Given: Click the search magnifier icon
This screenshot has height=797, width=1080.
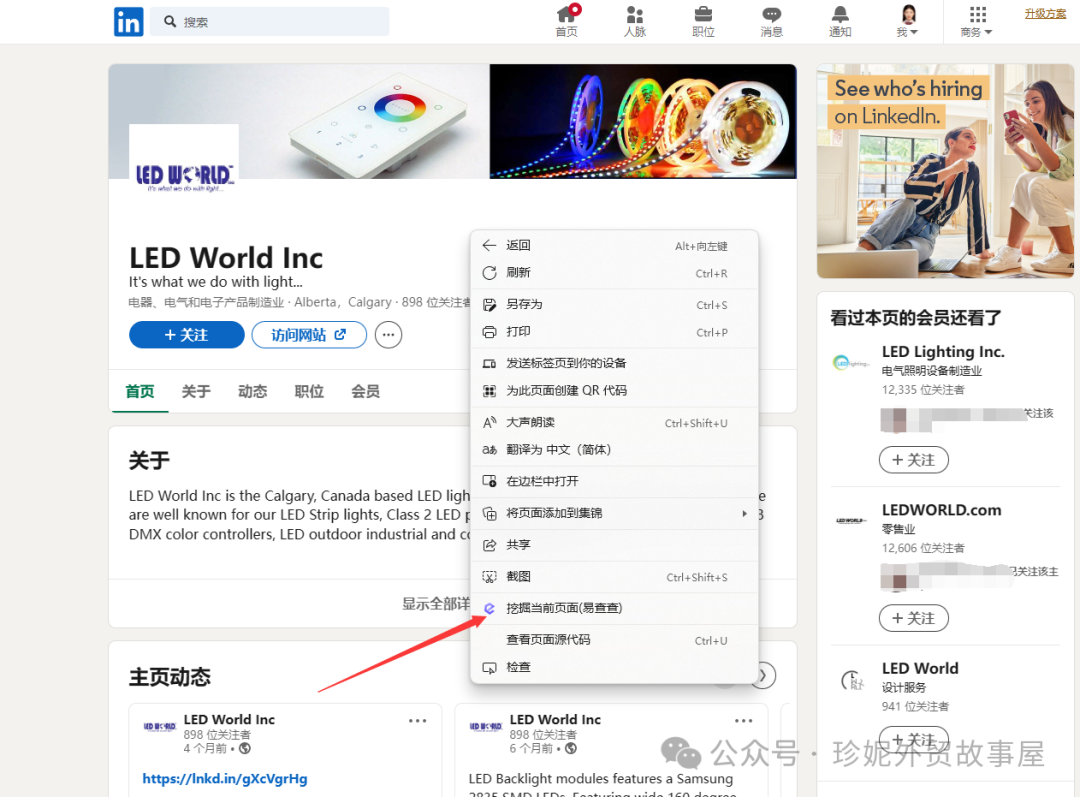Looking at the screenshot, I should click(x=170, y=21).
